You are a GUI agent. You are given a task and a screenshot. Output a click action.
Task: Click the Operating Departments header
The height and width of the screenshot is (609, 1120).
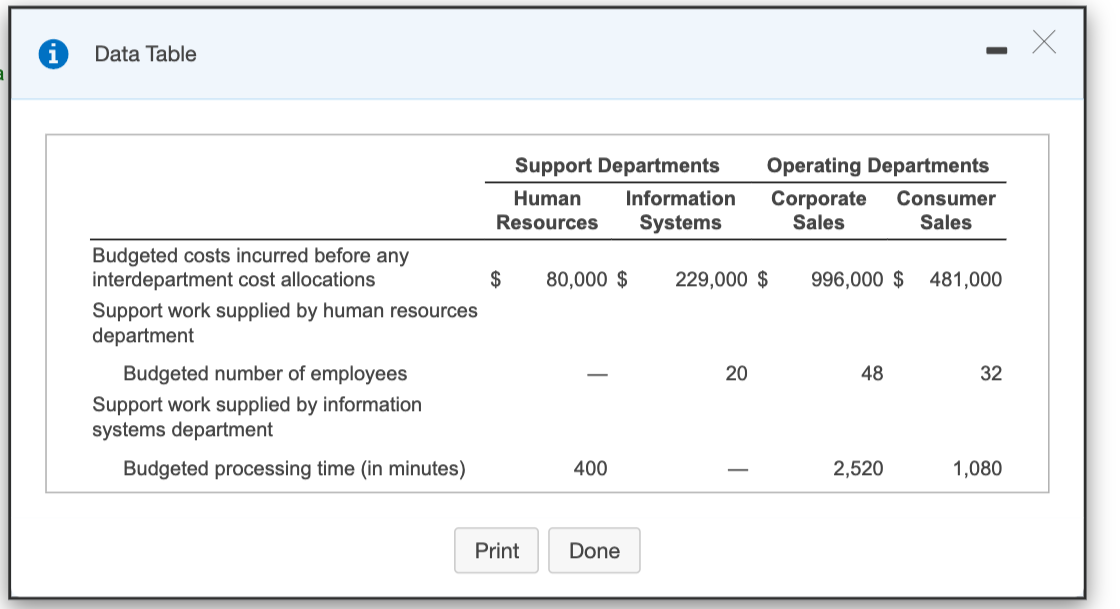pyautogui.click(x=877, y=165)
